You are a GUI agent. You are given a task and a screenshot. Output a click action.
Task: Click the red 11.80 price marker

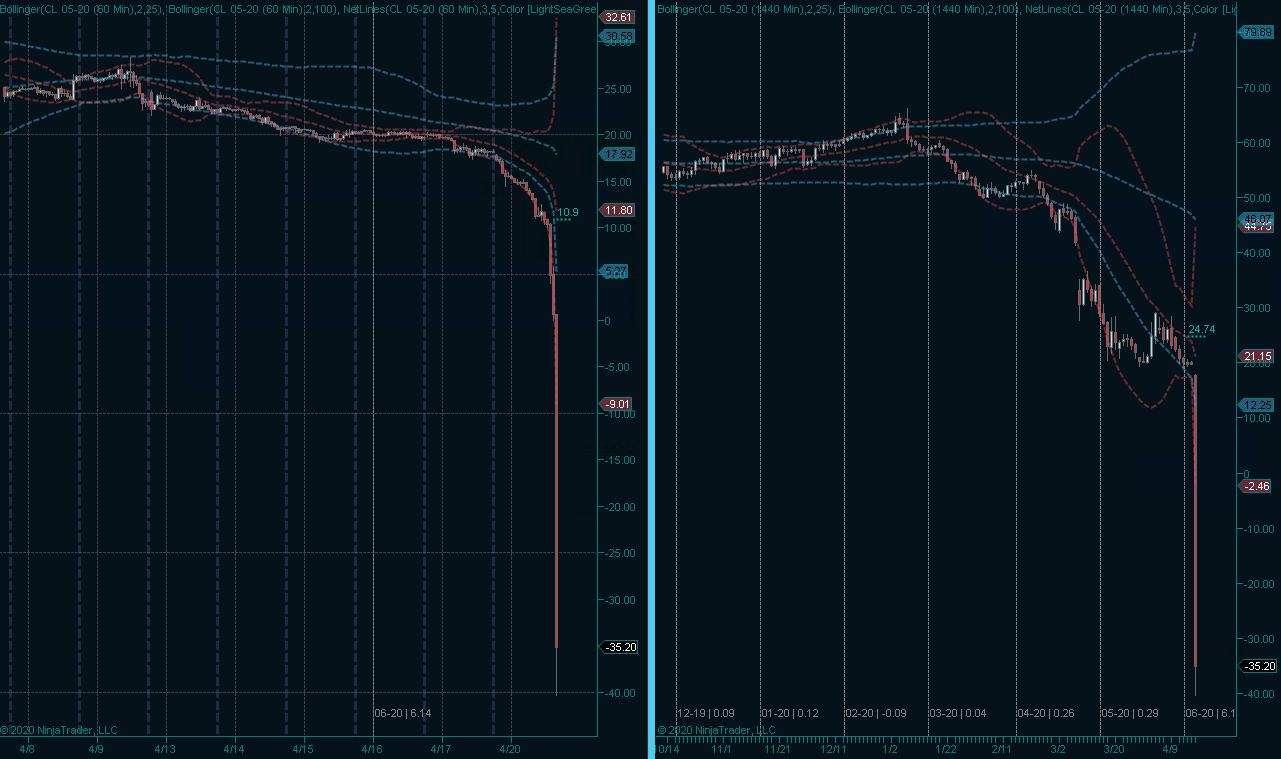618,210
